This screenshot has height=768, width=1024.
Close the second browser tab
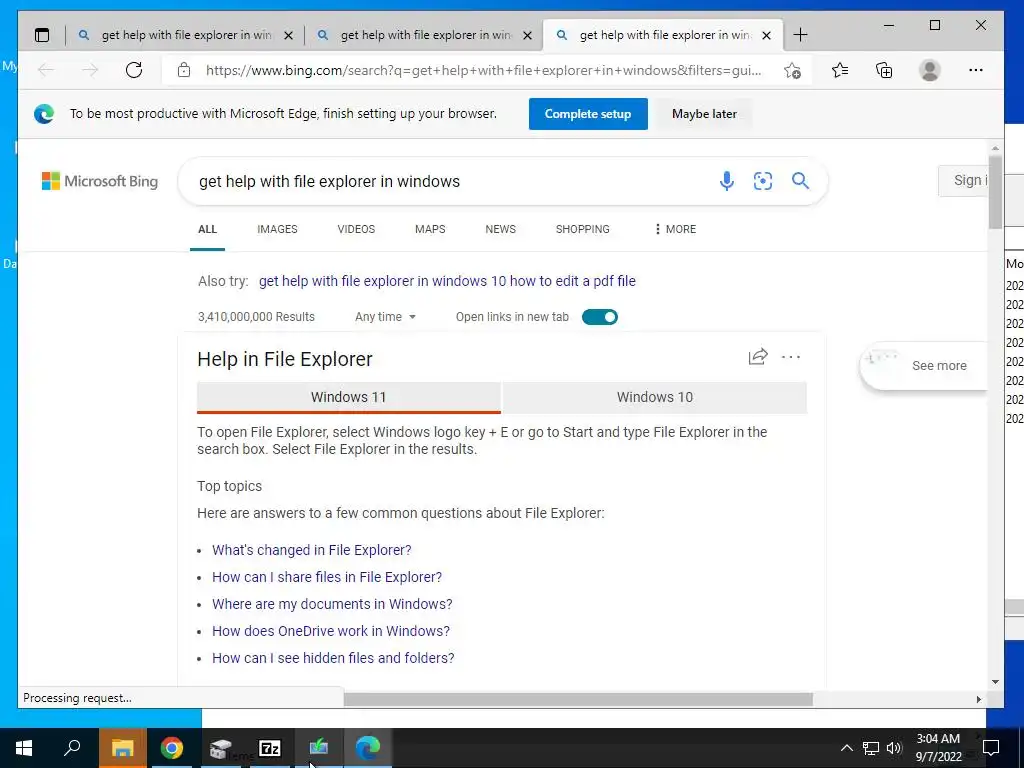click(527, 35)
